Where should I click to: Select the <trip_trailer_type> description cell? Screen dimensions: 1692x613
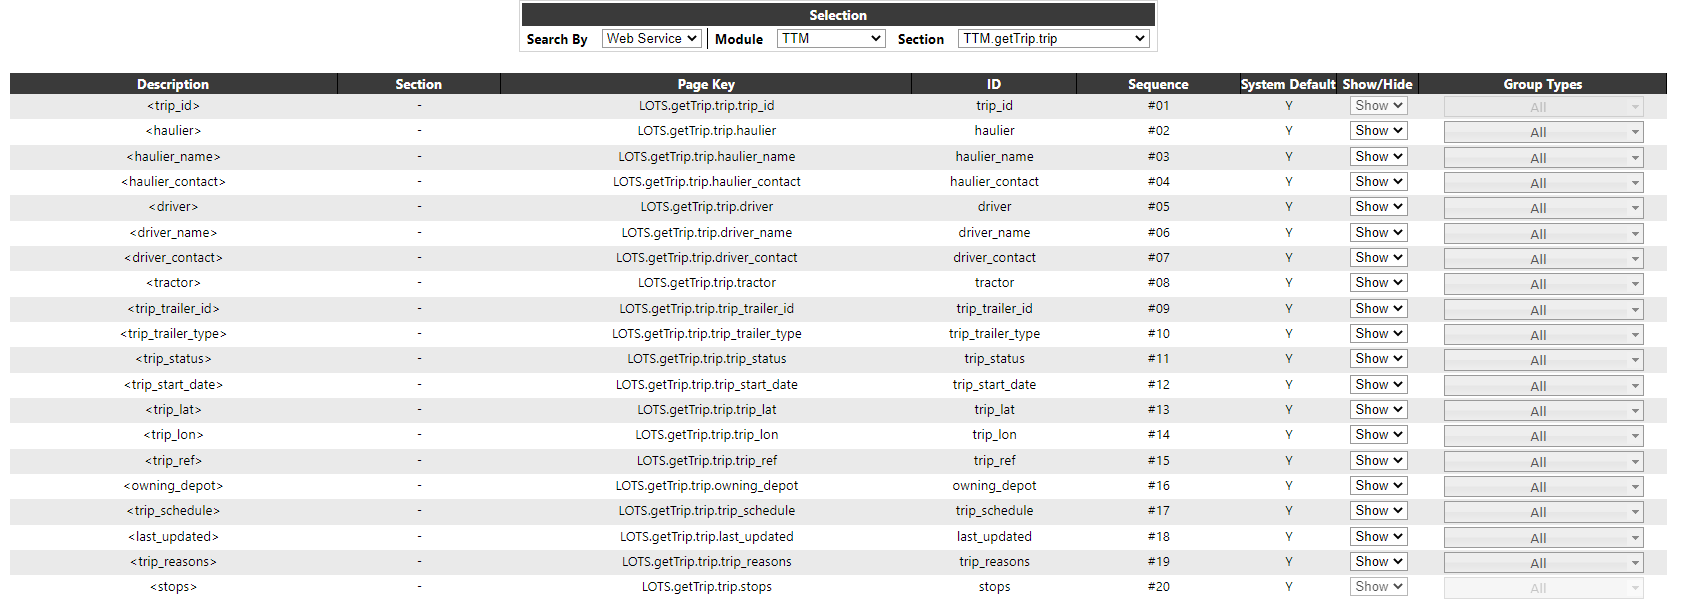coord(173,334)
